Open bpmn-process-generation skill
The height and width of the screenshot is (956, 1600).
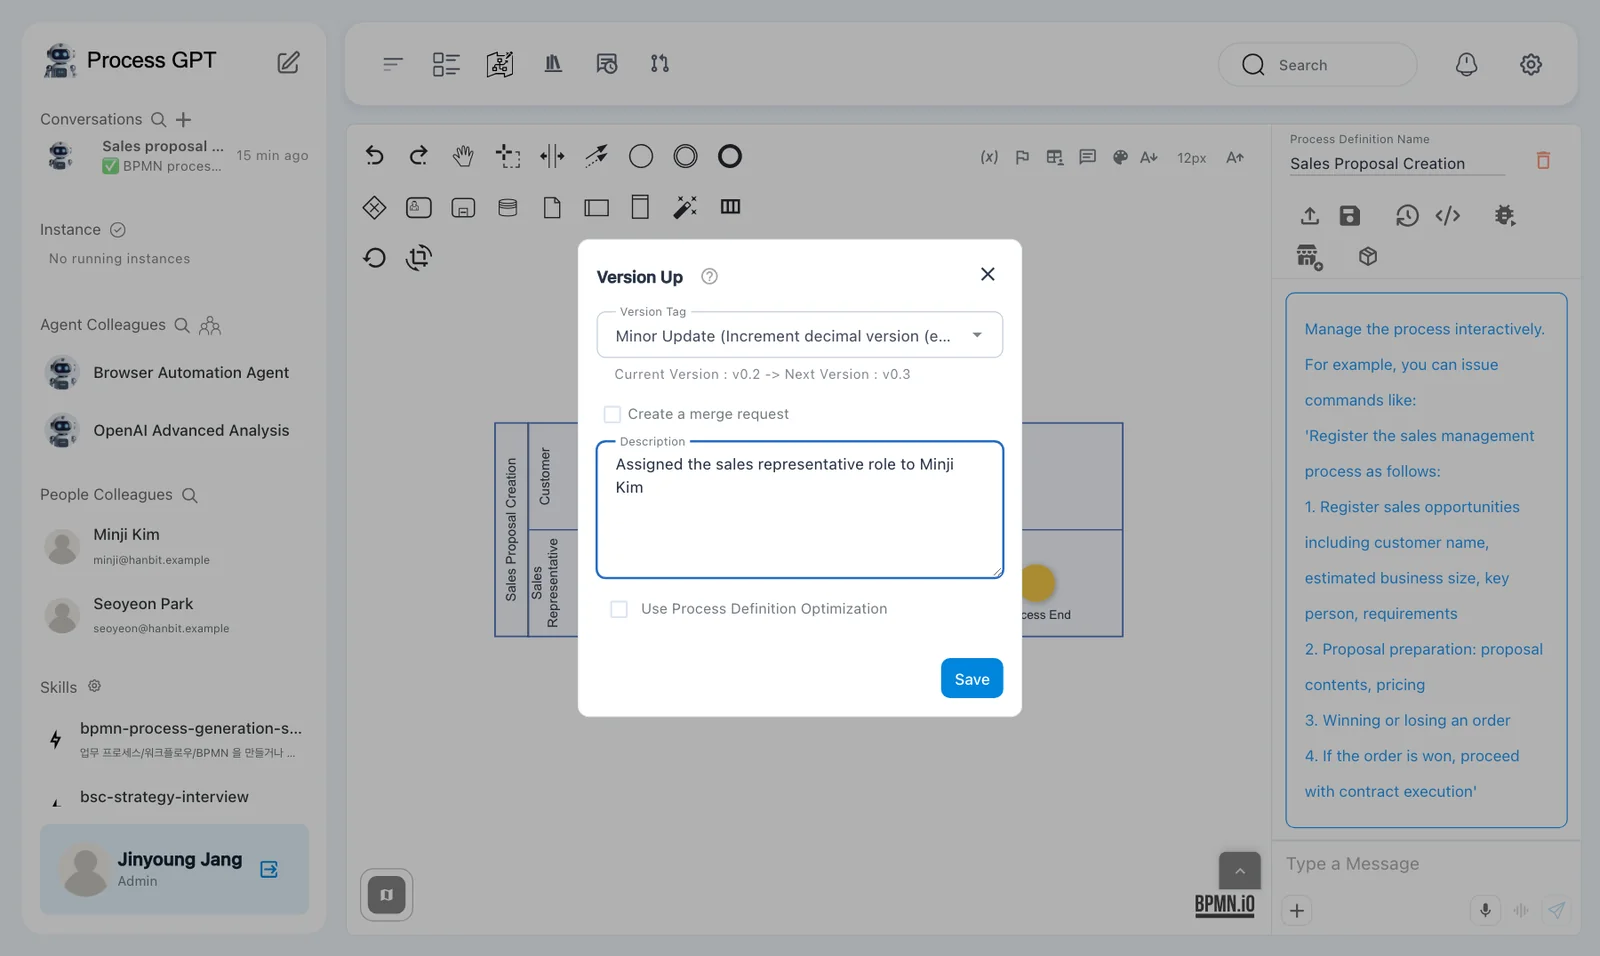click(176, 740)
